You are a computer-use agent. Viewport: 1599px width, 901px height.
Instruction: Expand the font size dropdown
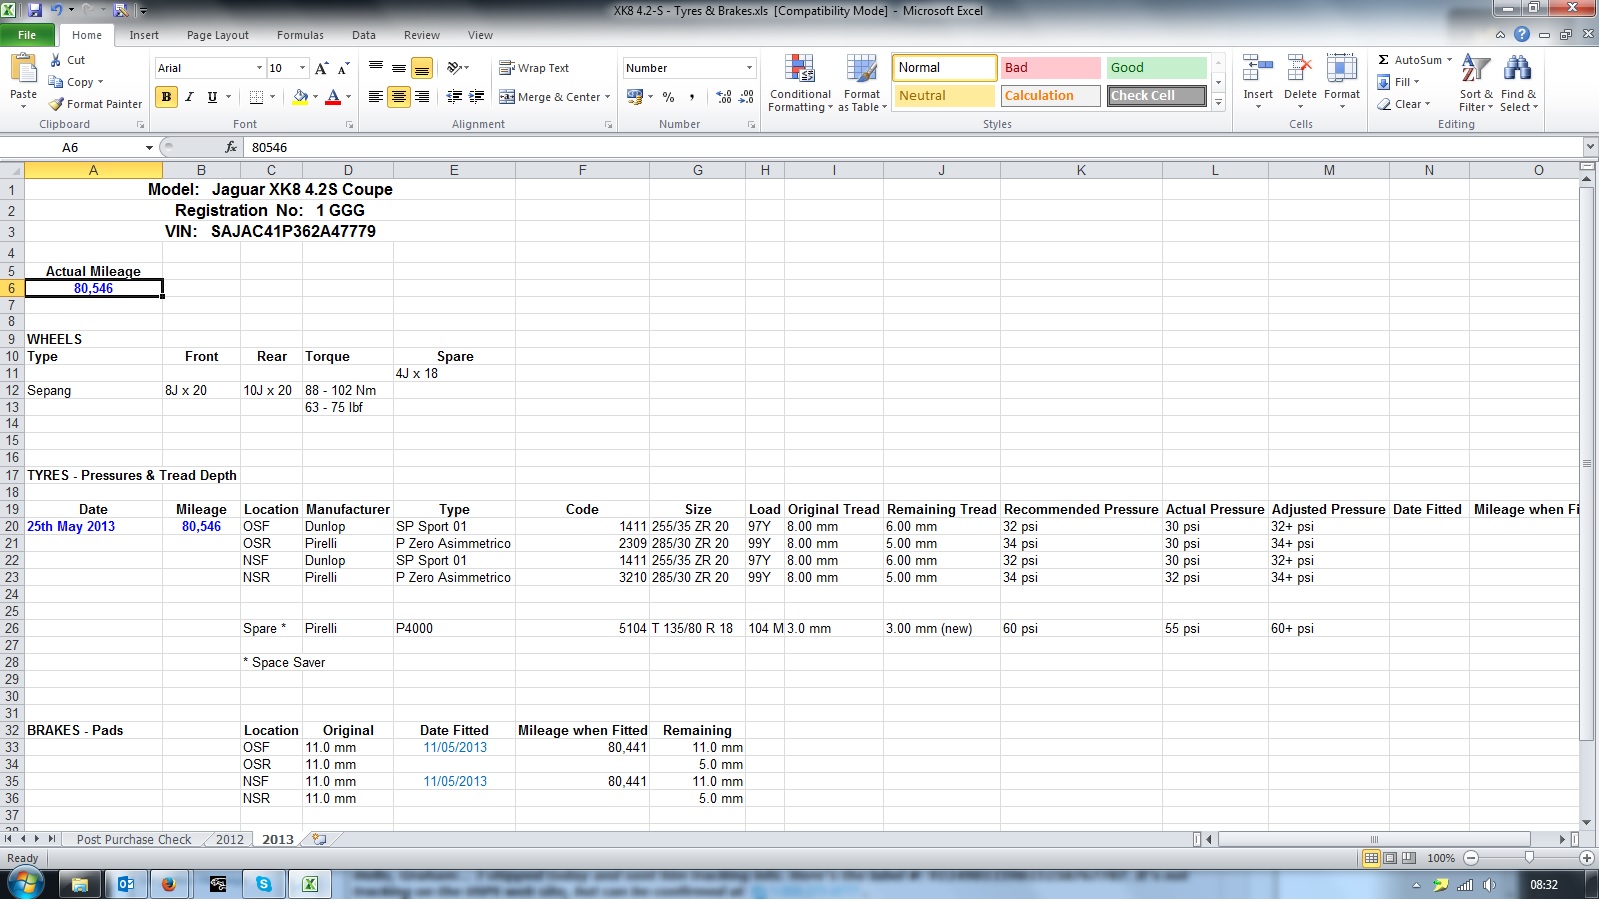pos(295,68)
